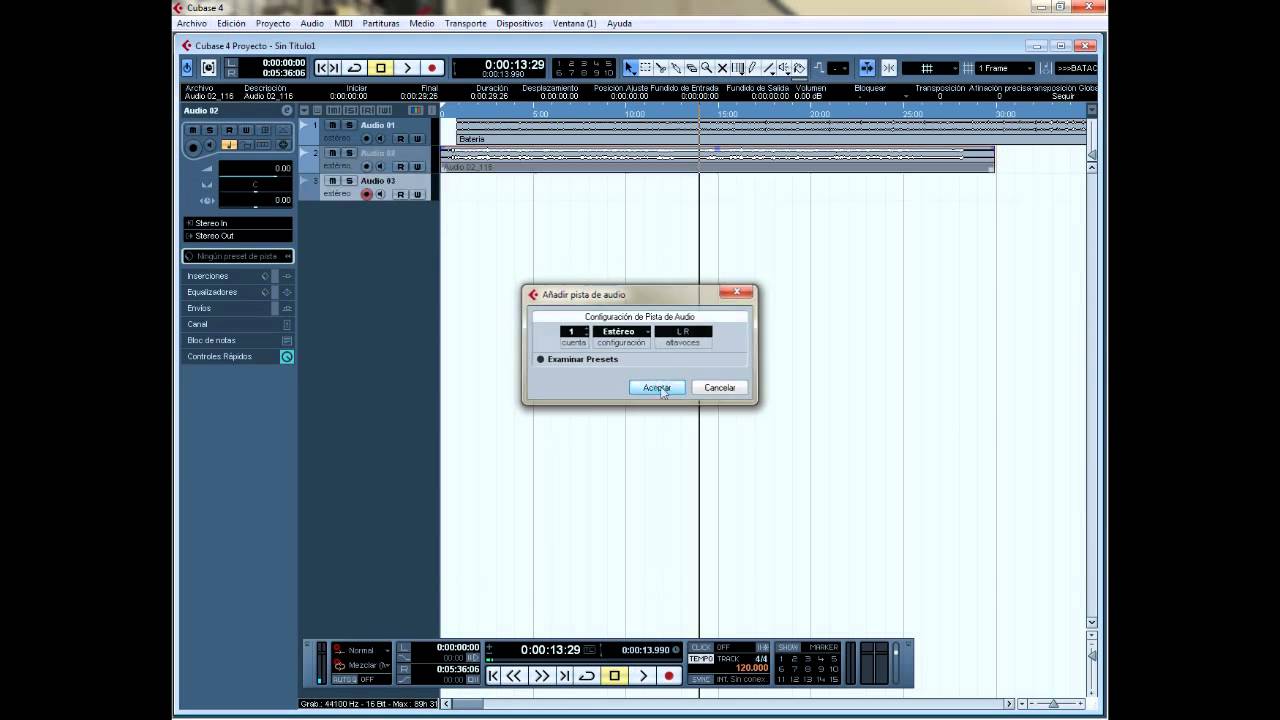Open Stereo In input routing dropdown

tap(238, 223)
